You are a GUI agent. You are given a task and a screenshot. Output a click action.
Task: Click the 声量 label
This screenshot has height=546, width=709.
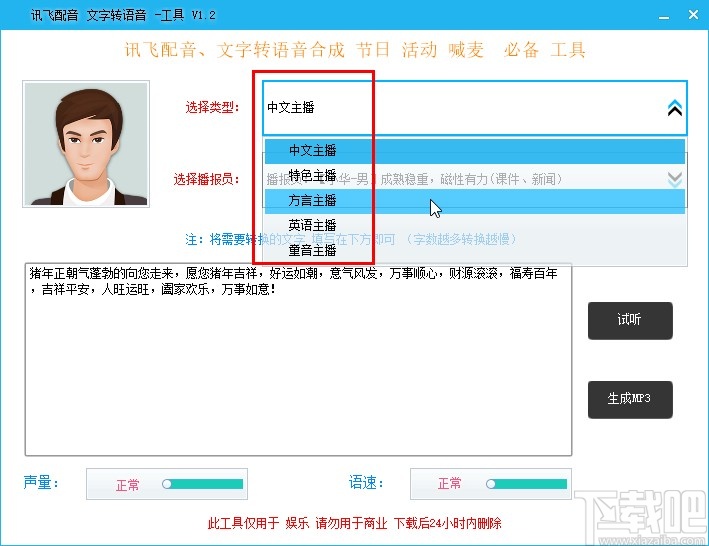point(41,483)
